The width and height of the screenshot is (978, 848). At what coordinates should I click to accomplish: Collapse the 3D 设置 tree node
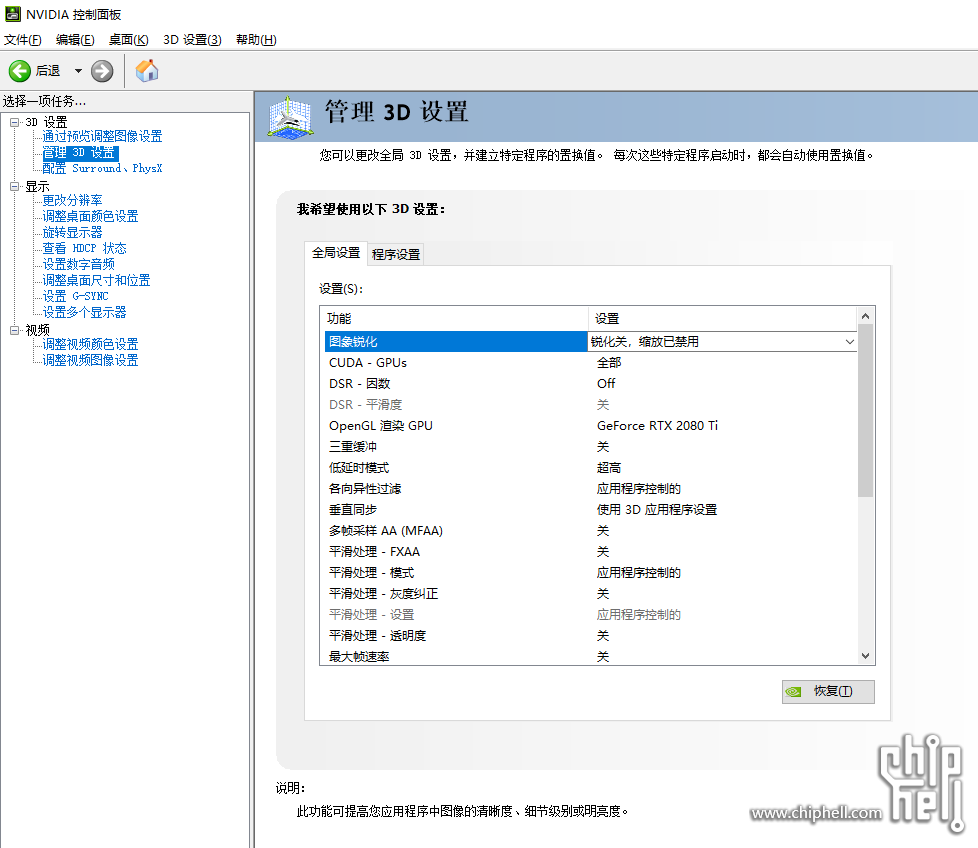[x=14, y=122]
